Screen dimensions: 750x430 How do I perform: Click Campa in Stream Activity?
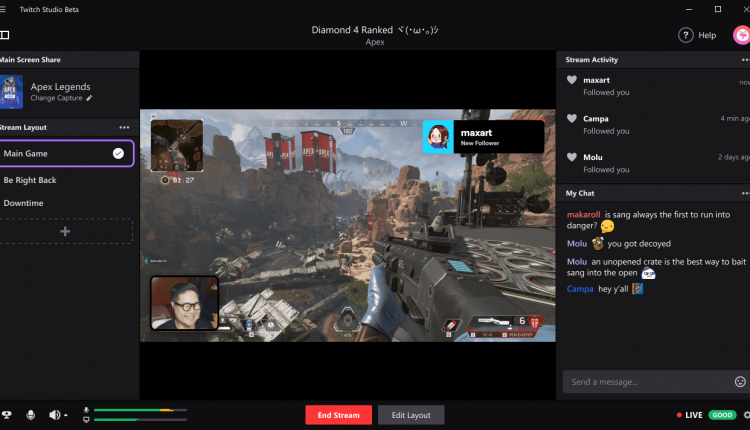click(x=596, y=119)
